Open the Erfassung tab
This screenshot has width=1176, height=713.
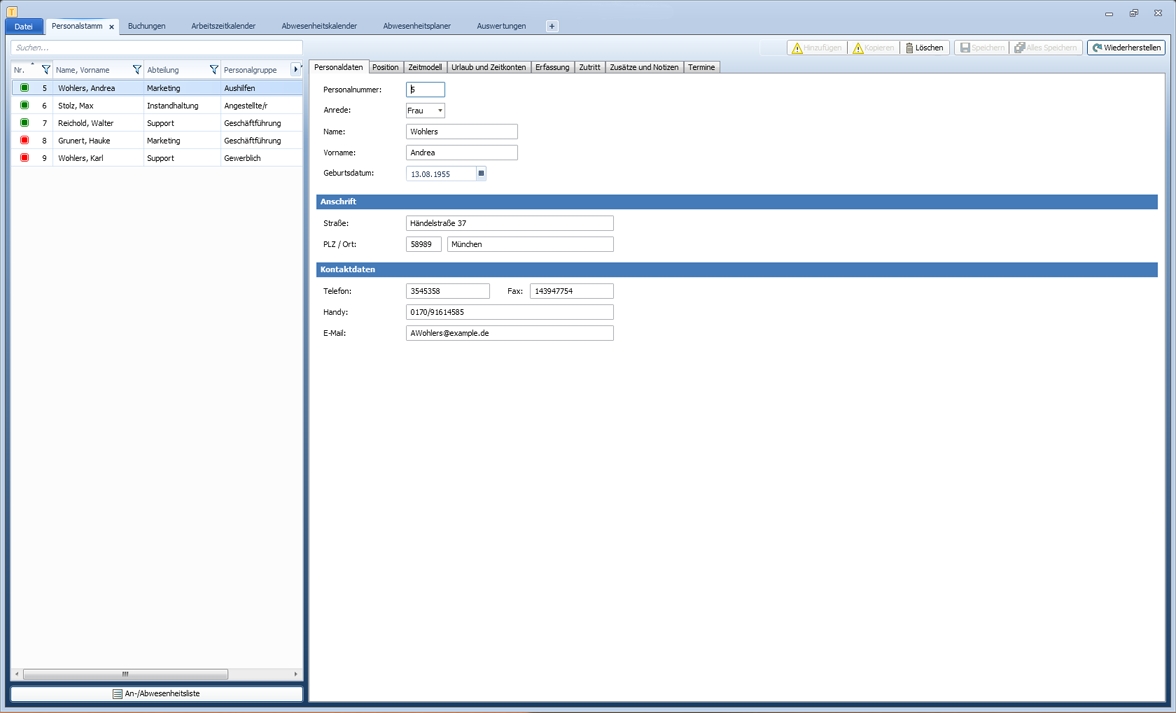coord(552,67)
